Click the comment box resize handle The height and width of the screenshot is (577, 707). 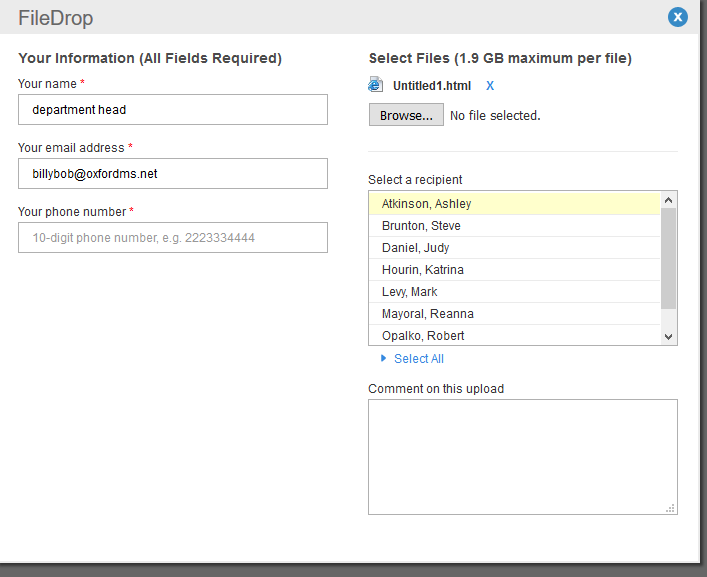(671, 508)
